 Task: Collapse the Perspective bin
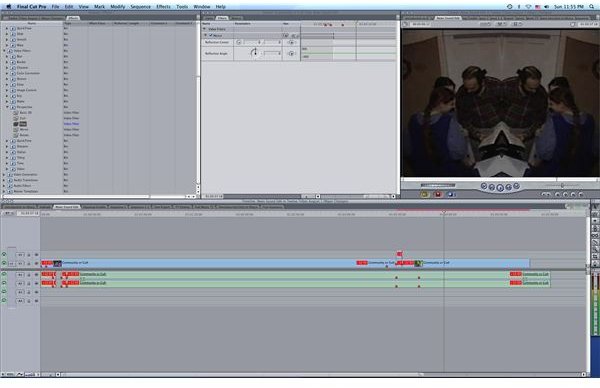click(x=7, y=107)
